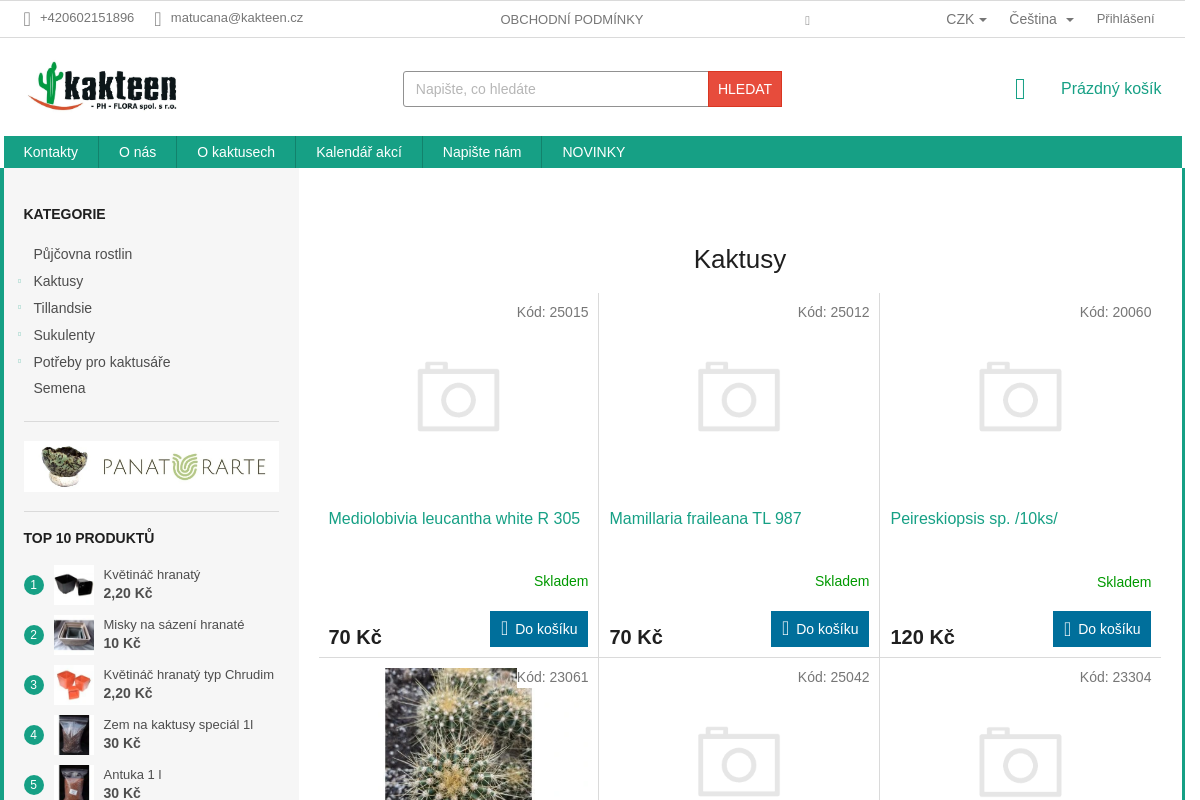
Task: Expand the Kaktusy category
Action: click(19, 281)
